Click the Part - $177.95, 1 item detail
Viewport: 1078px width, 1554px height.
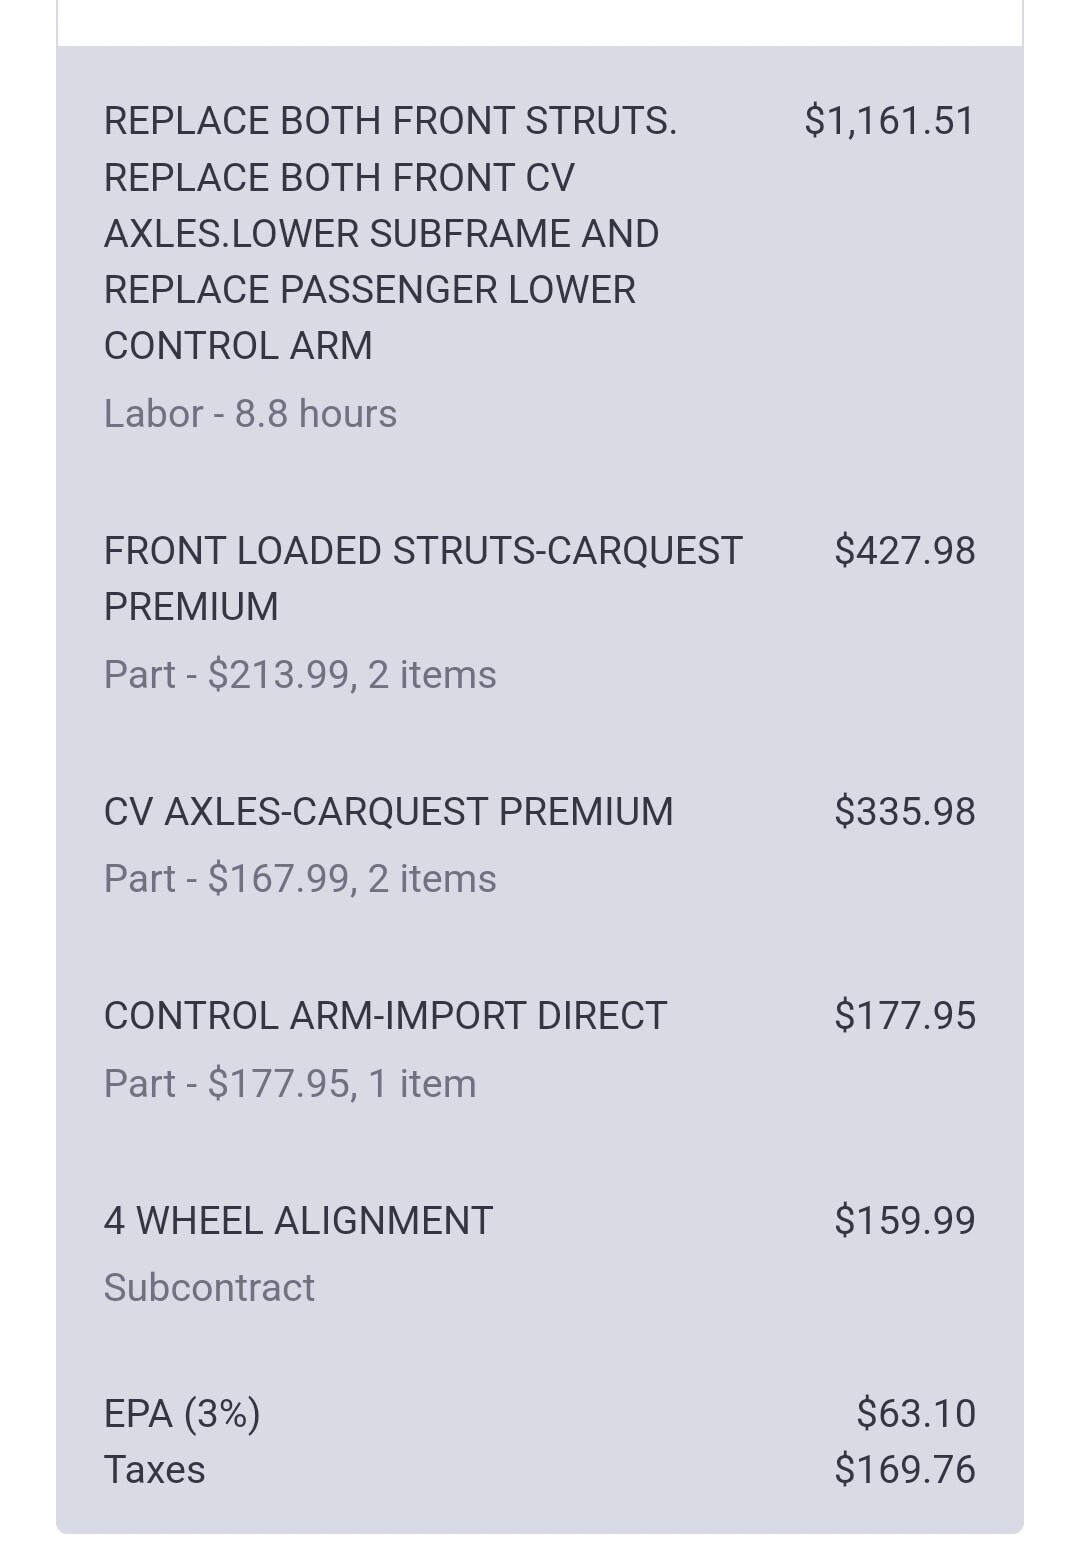290,1084
